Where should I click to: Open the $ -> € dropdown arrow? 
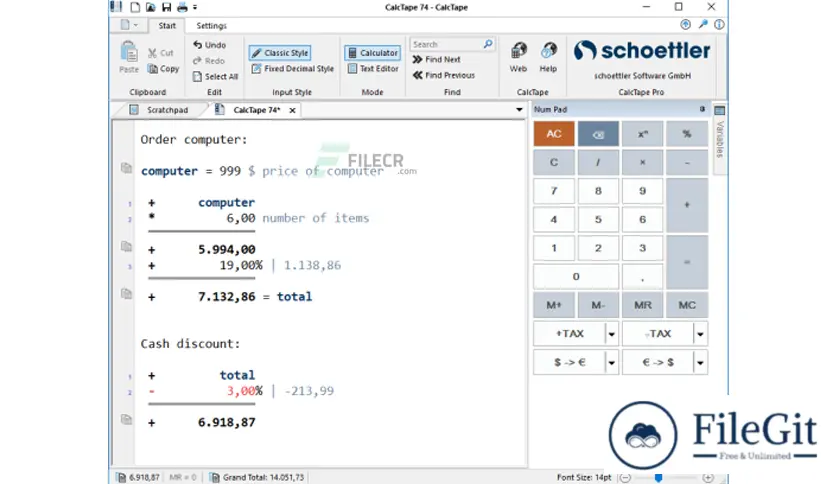point(612,363)
